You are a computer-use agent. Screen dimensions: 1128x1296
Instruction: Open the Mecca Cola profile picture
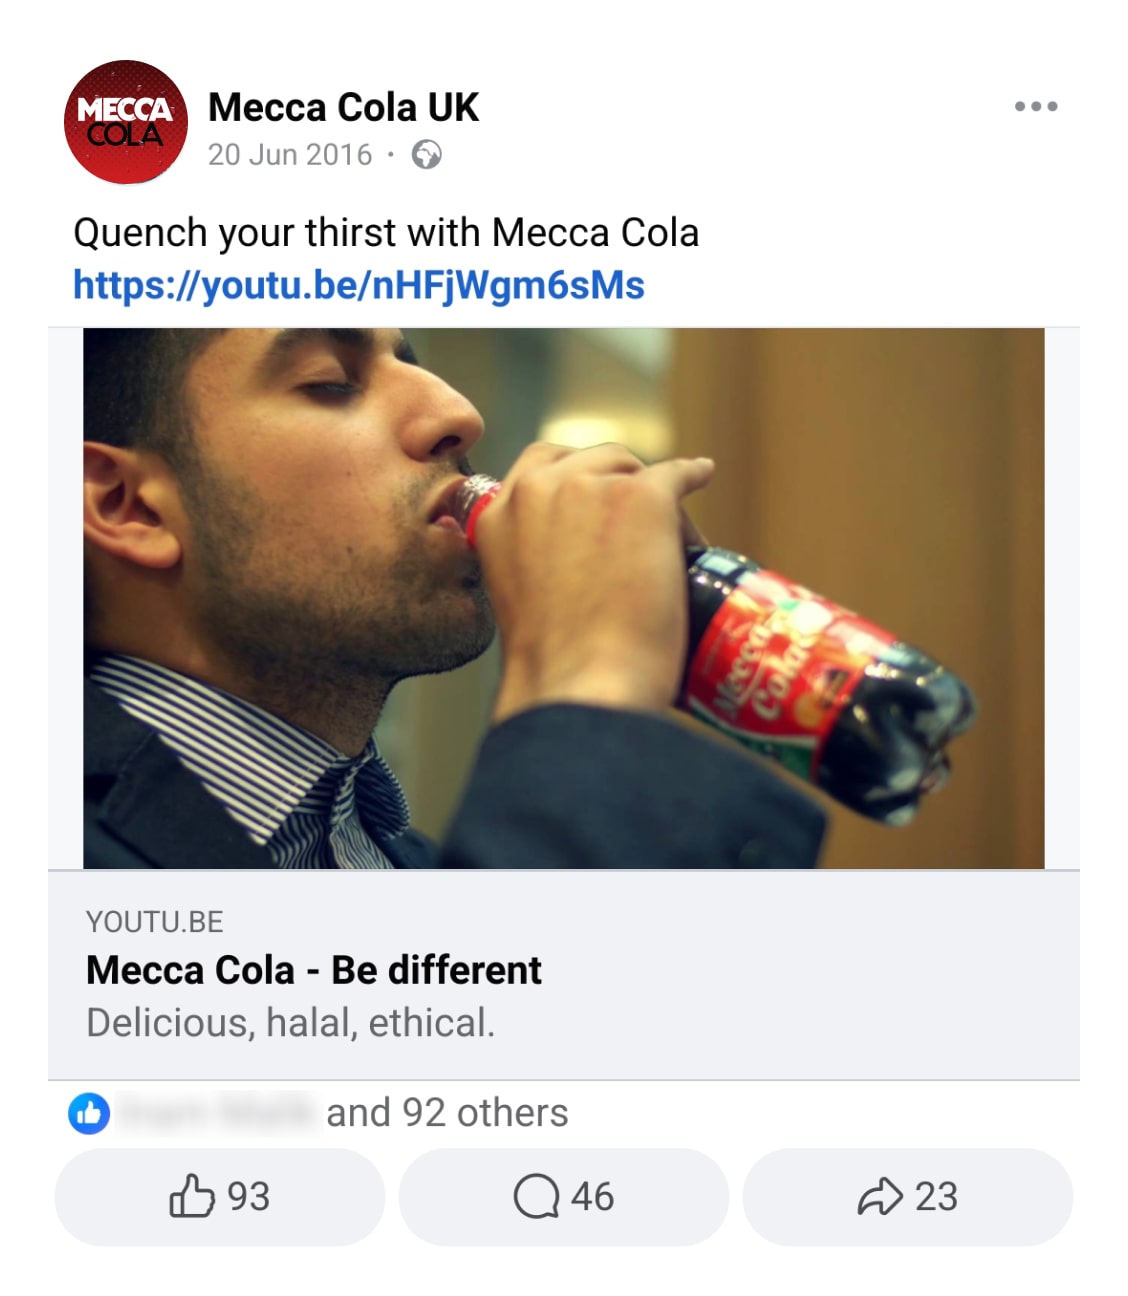coord(125,122)
